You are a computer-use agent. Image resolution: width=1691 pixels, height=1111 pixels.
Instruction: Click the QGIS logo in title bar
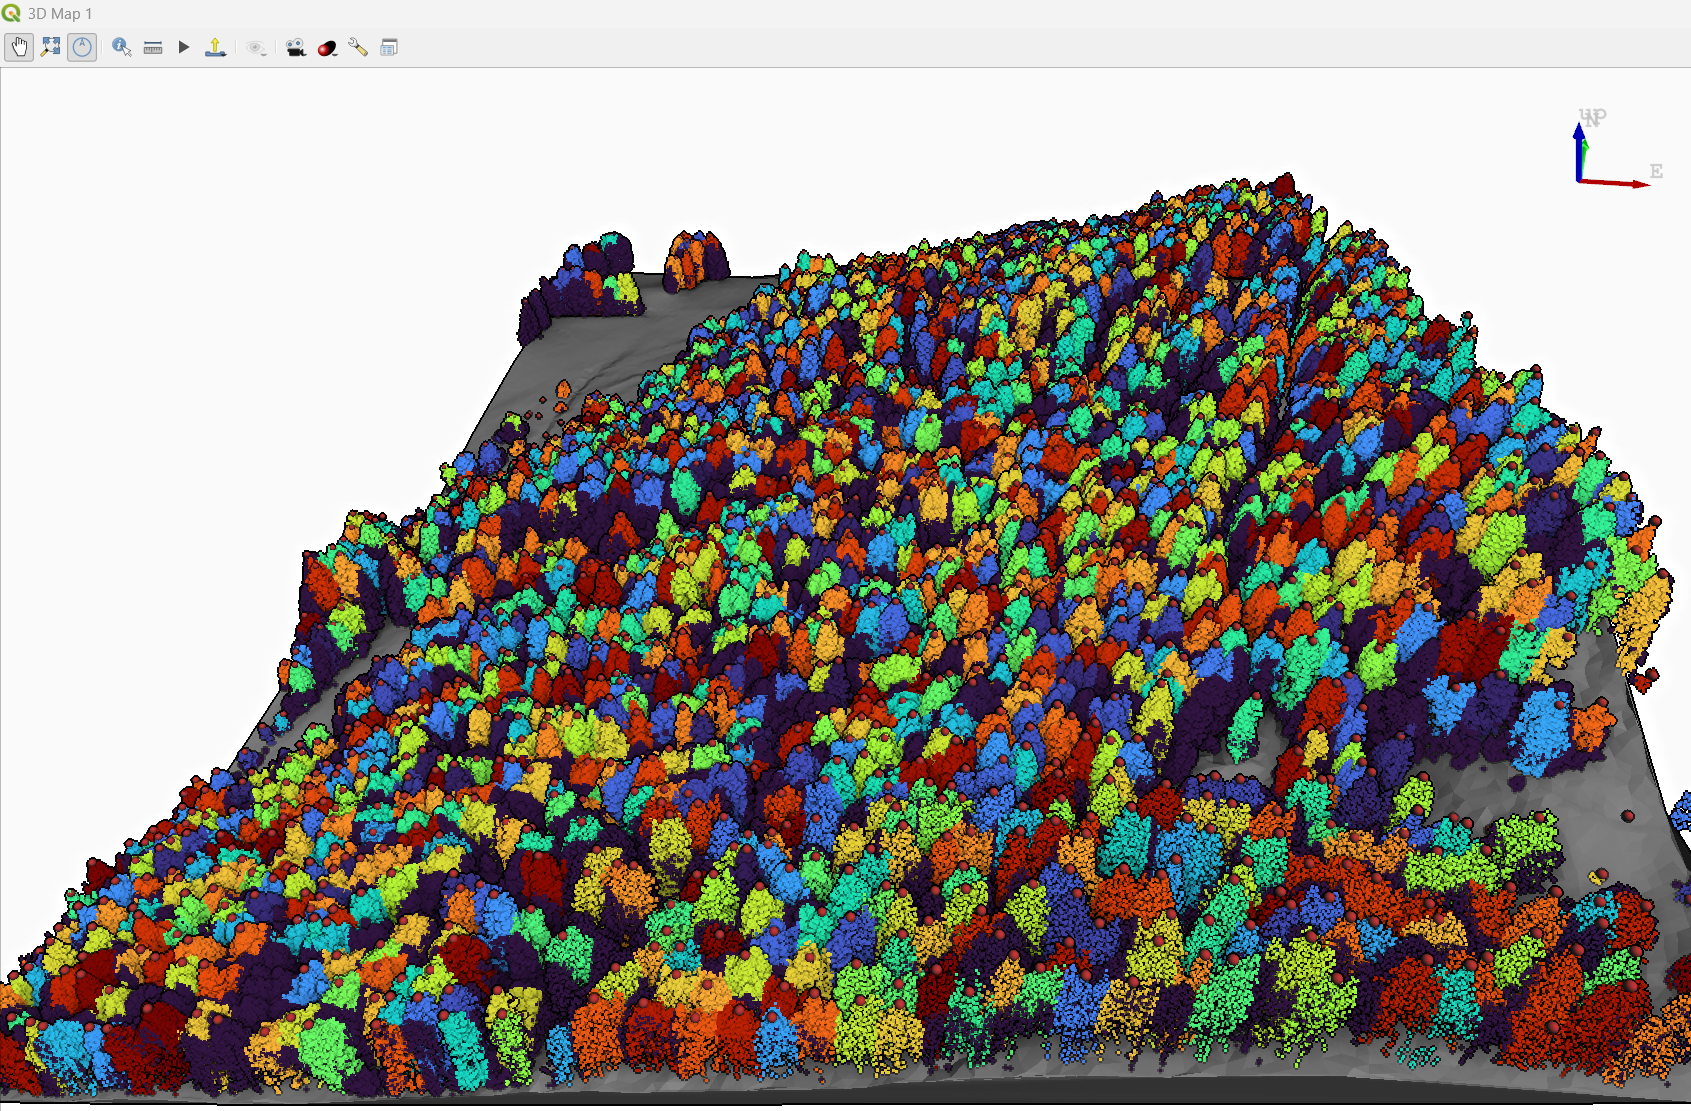pos(11,13)
